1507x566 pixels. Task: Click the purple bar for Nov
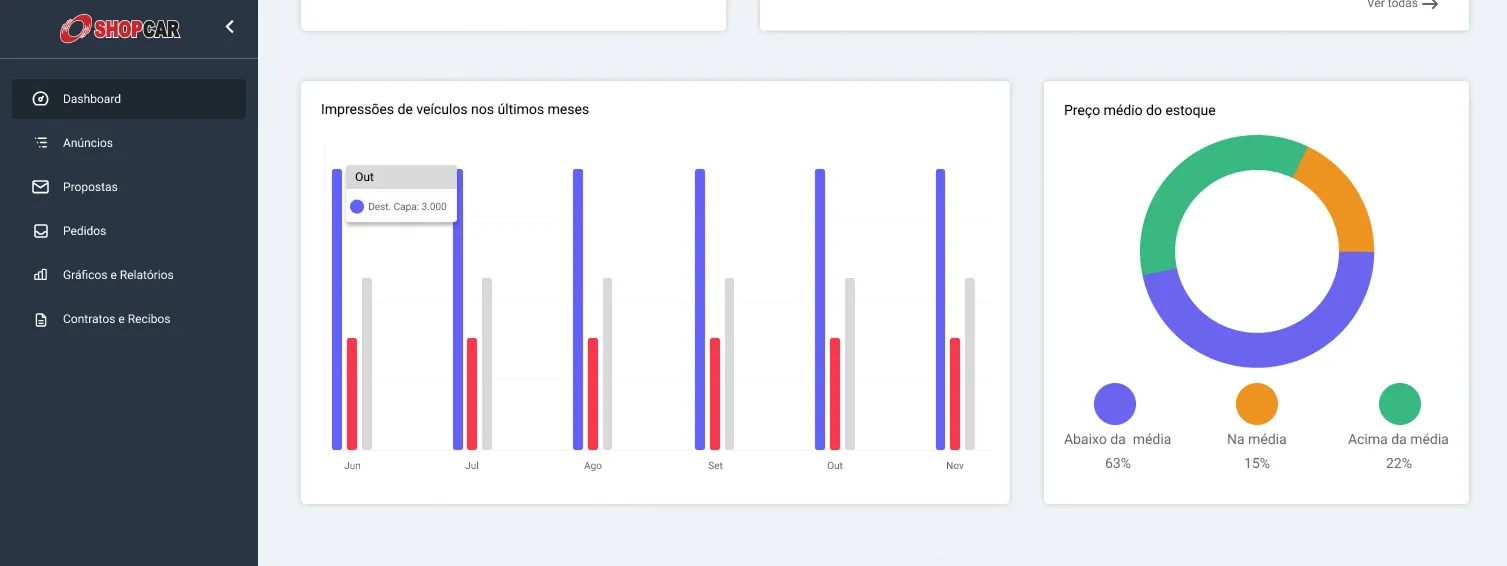point(940,310)
